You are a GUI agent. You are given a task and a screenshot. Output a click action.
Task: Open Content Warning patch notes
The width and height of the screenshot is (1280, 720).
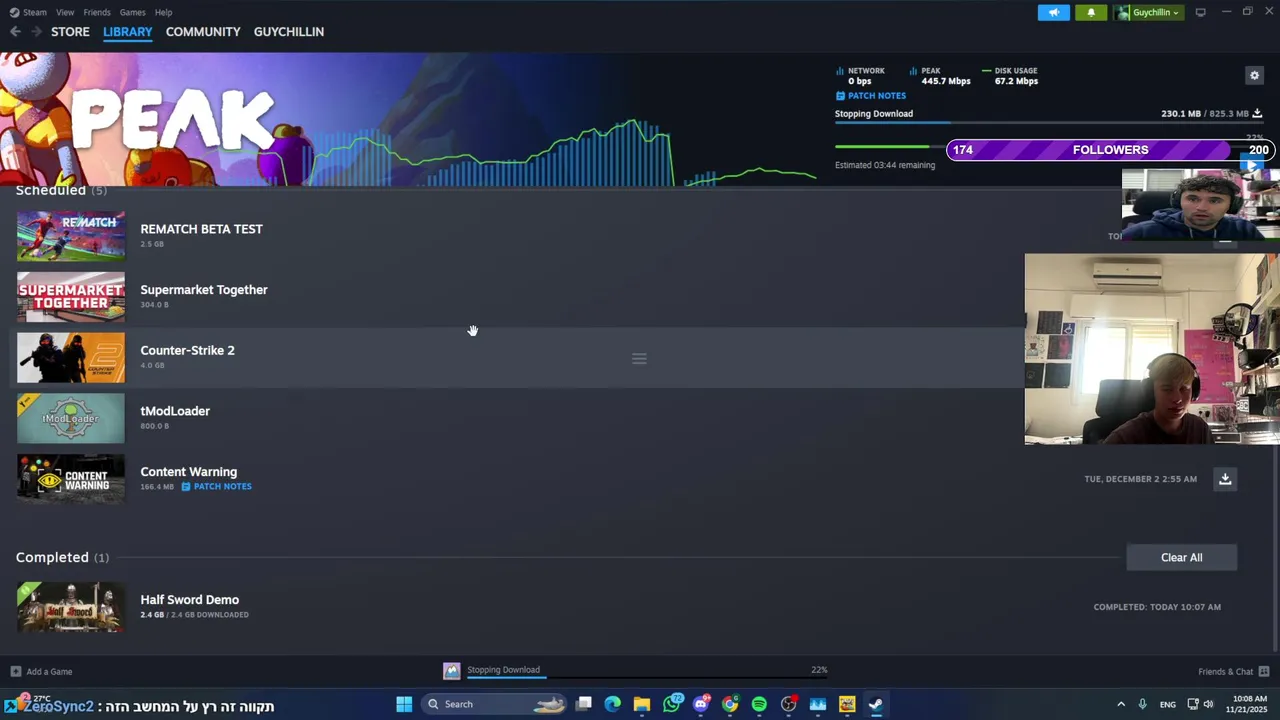(x=216, y=487)
